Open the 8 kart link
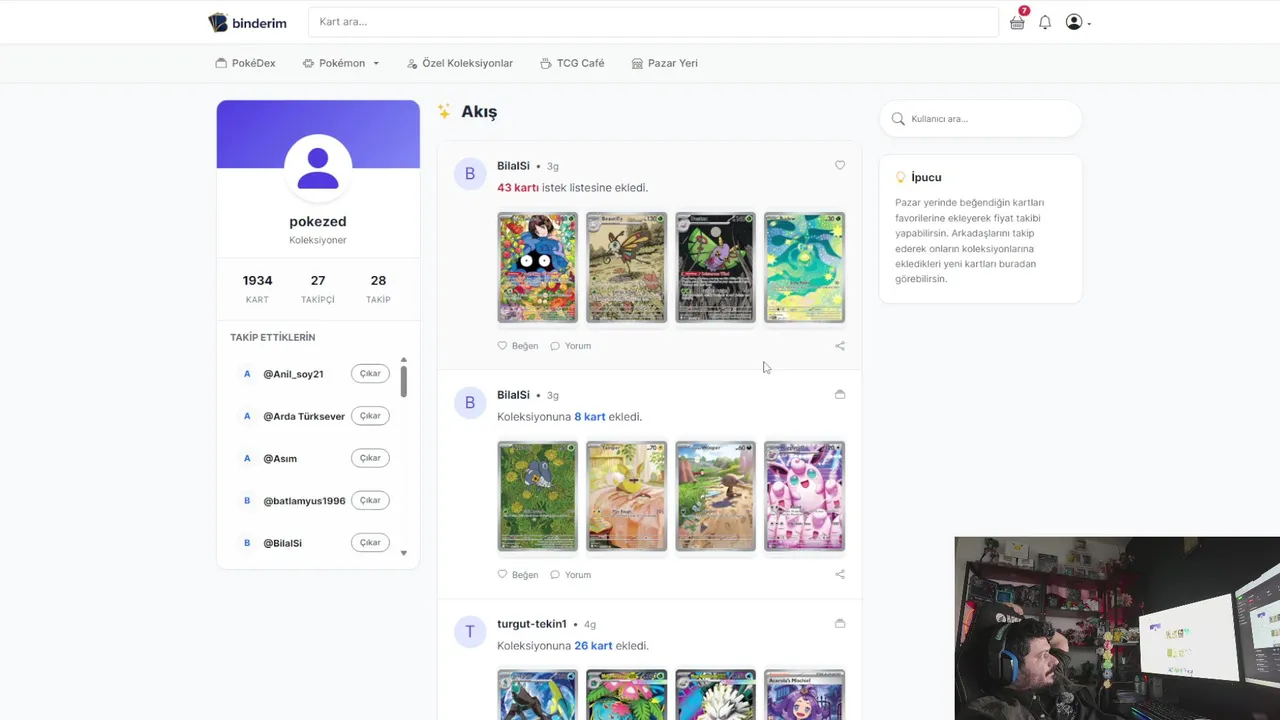 [x=590, y=416]
